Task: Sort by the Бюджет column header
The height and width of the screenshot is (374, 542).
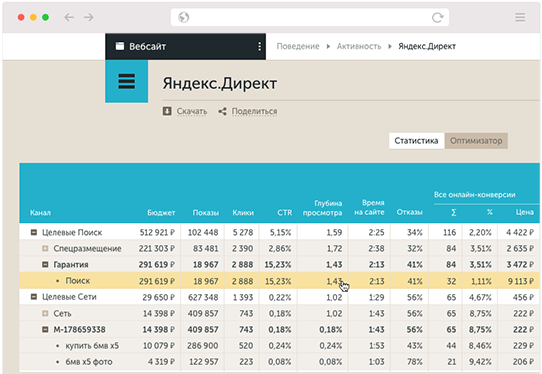Action: coord(161,213)
